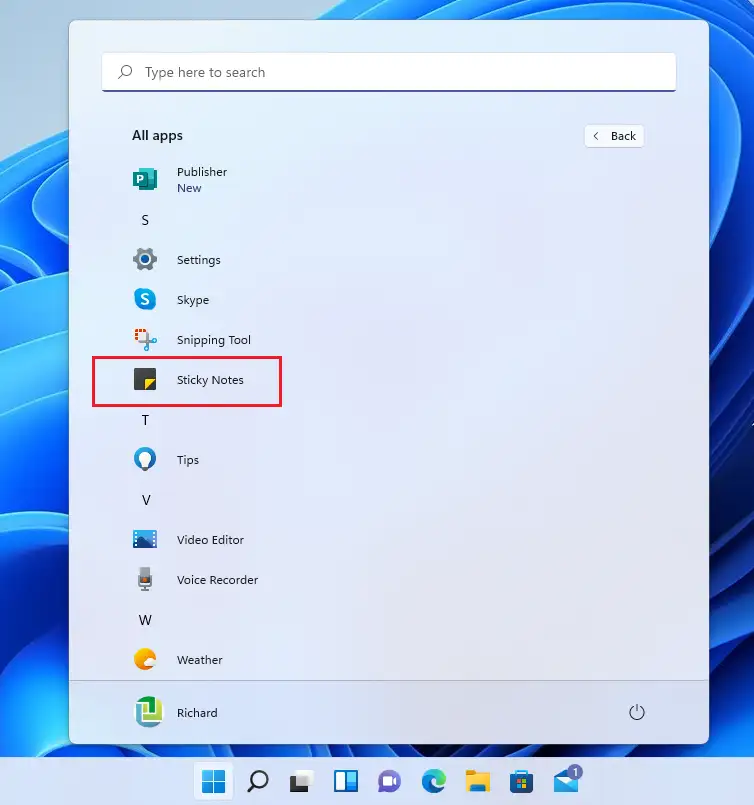Click the T letter group header
The height and width of the screenshot is (805, 754).
click(145, 420)
